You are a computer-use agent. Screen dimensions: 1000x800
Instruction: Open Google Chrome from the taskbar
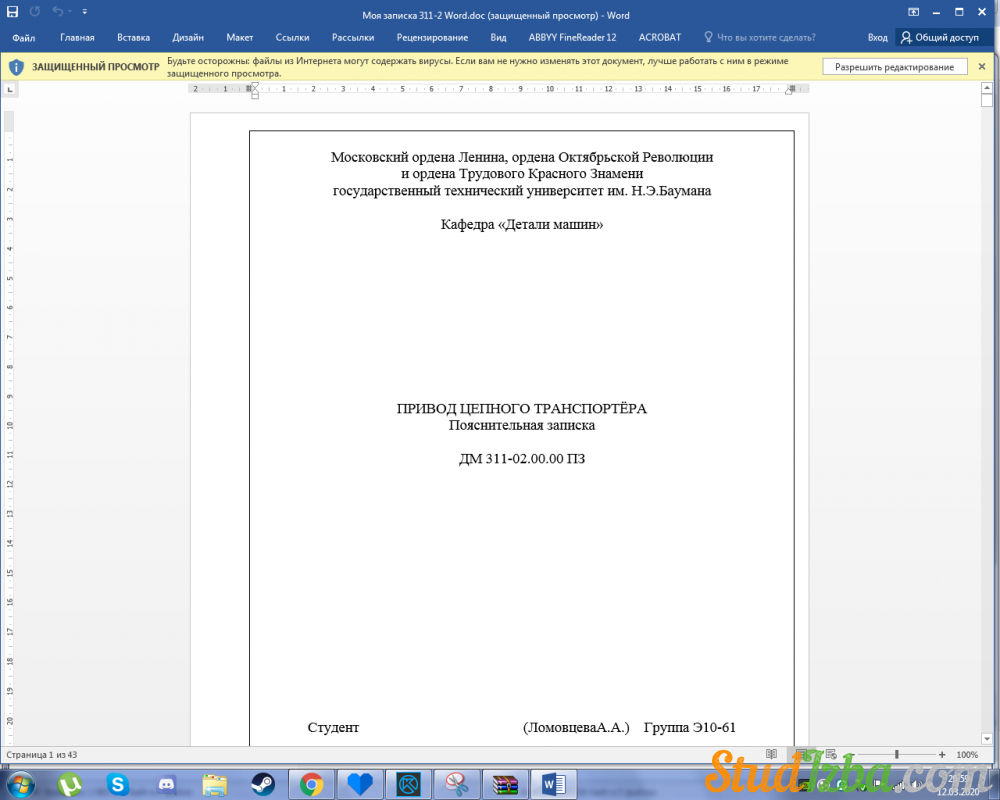tap(311, 784)
